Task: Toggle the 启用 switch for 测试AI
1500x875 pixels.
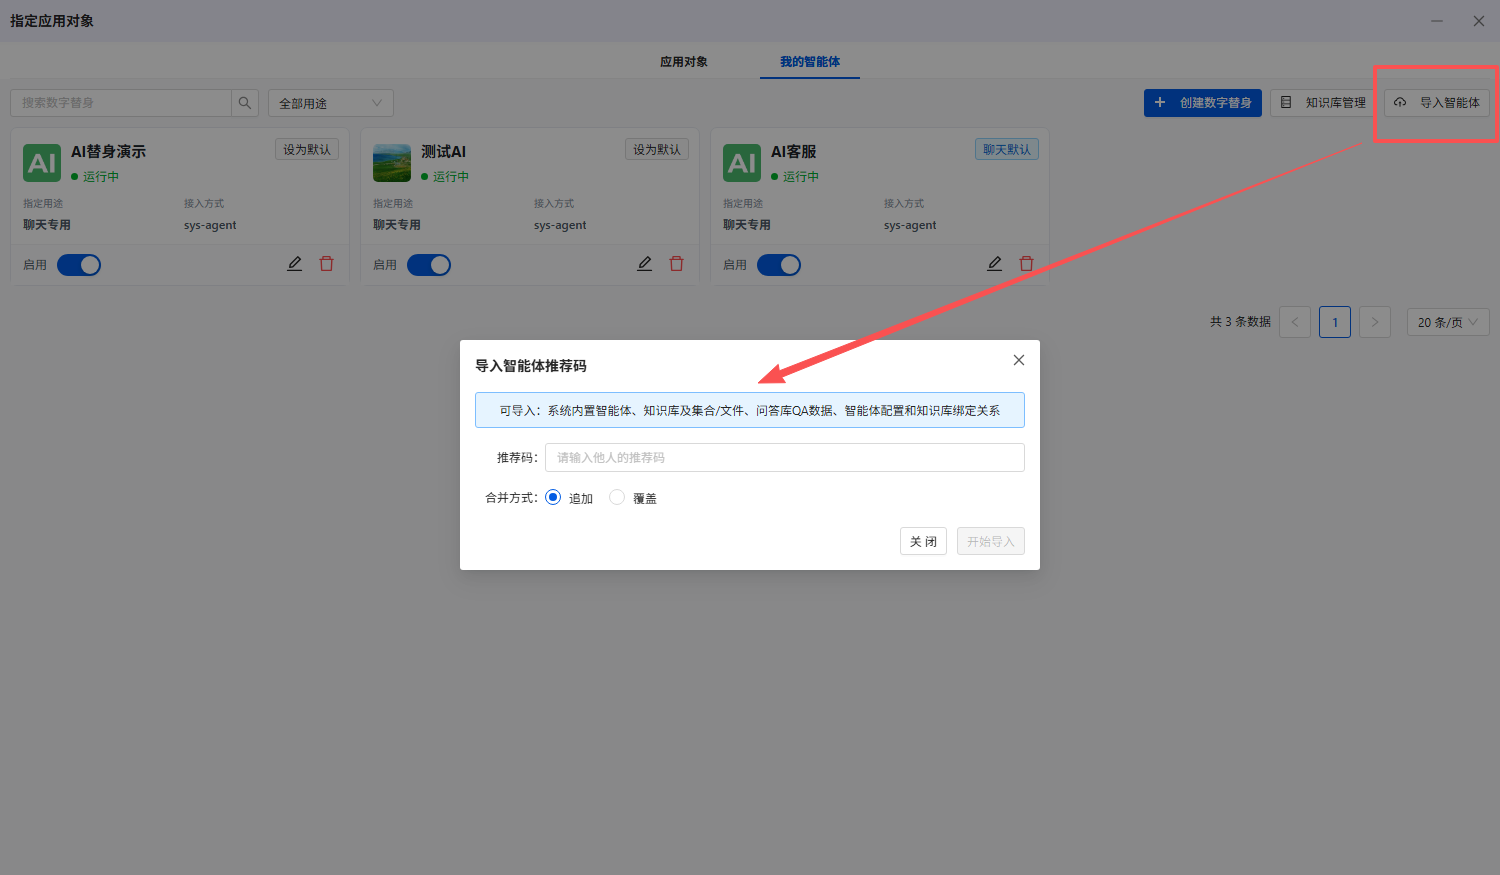Action: [429, 265]
